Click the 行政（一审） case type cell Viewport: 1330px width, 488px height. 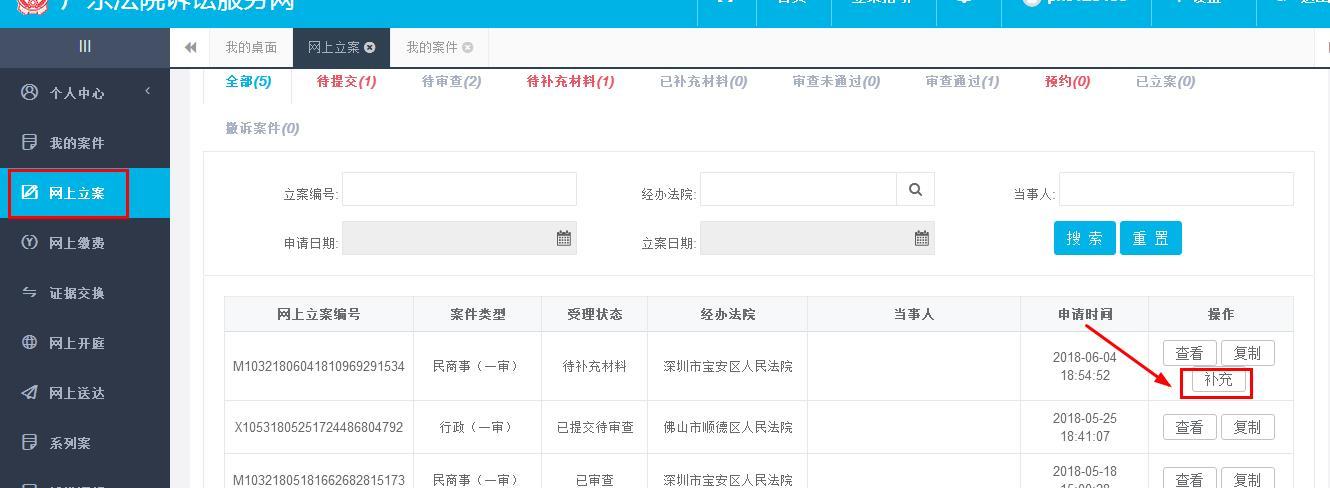(x=477, y=427)
